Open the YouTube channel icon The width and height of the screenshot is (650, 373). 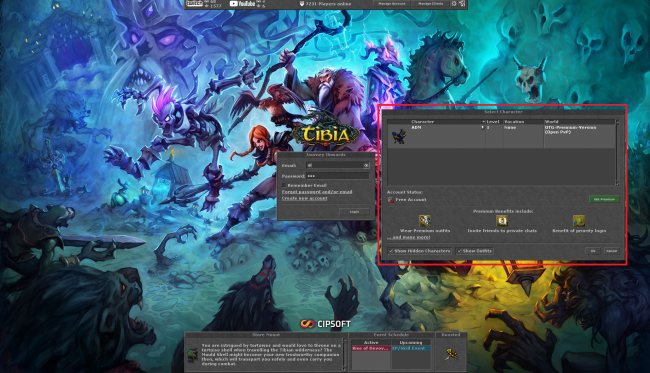click(242, 4)
